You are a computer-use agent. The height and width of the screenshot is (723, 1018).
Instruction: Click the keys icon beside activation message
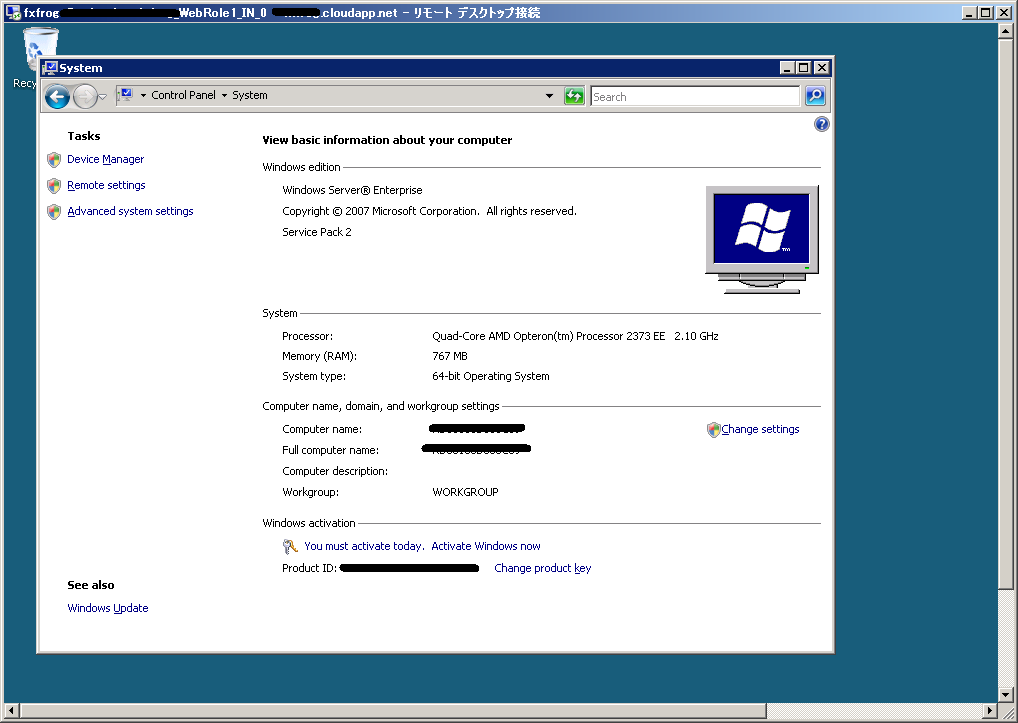click(x=290, y=547)
